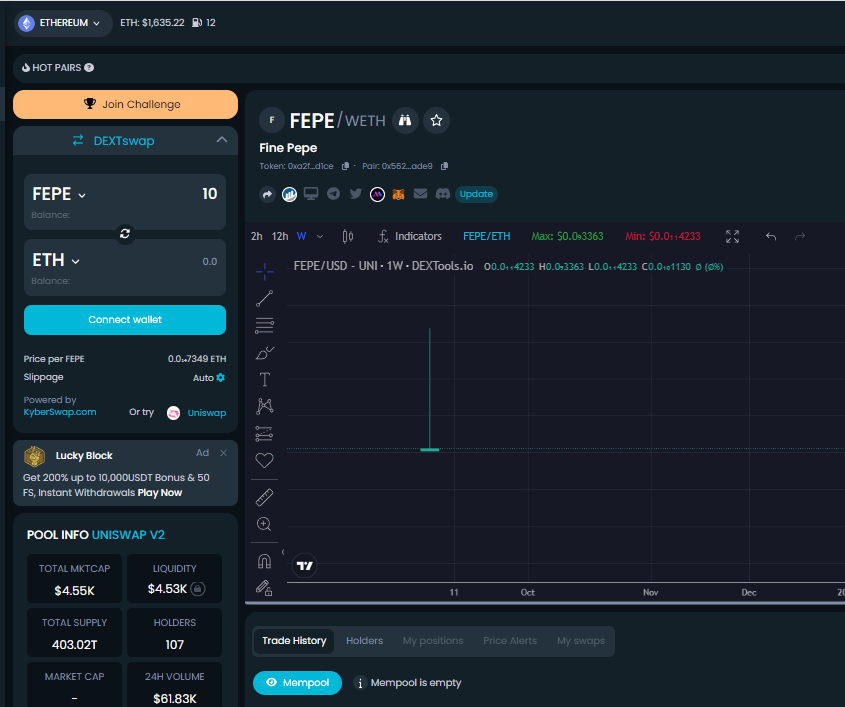Toggle the Mempool button
The width and height of the screenshot is (845, 707).
click(297, 683)
